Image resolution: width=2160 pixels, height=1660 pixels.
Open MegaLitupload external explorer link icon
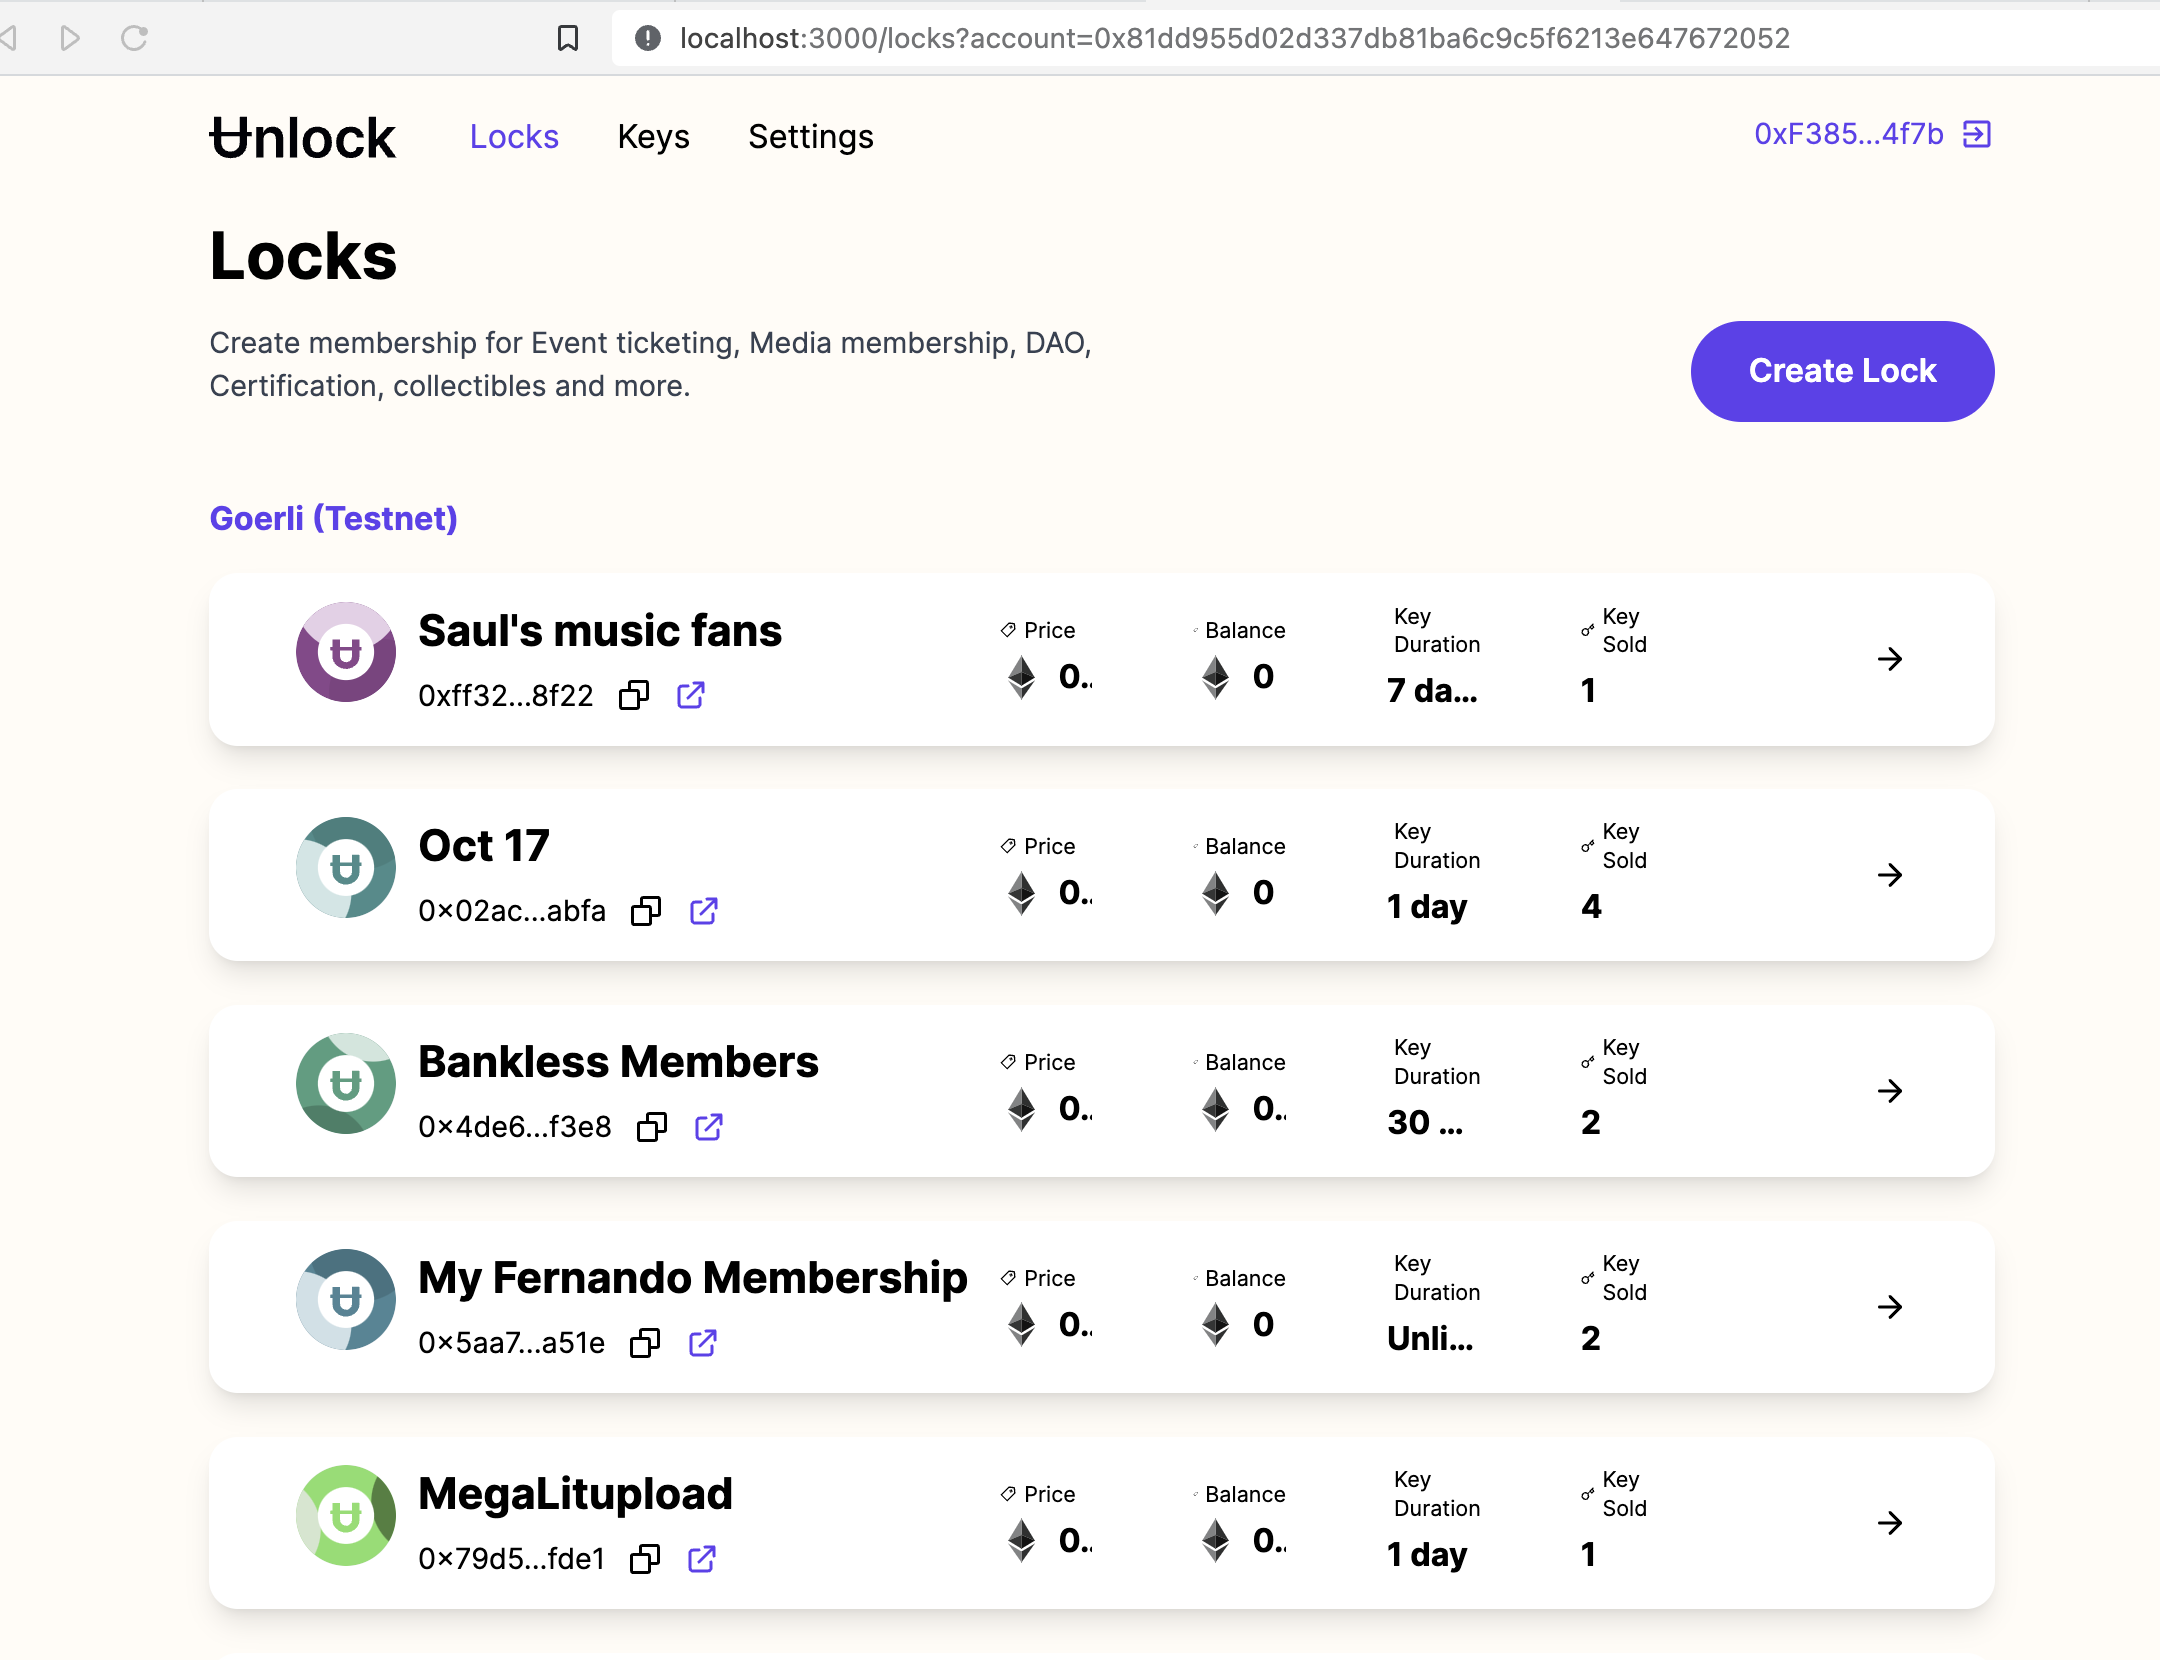tap(702, 1559)
